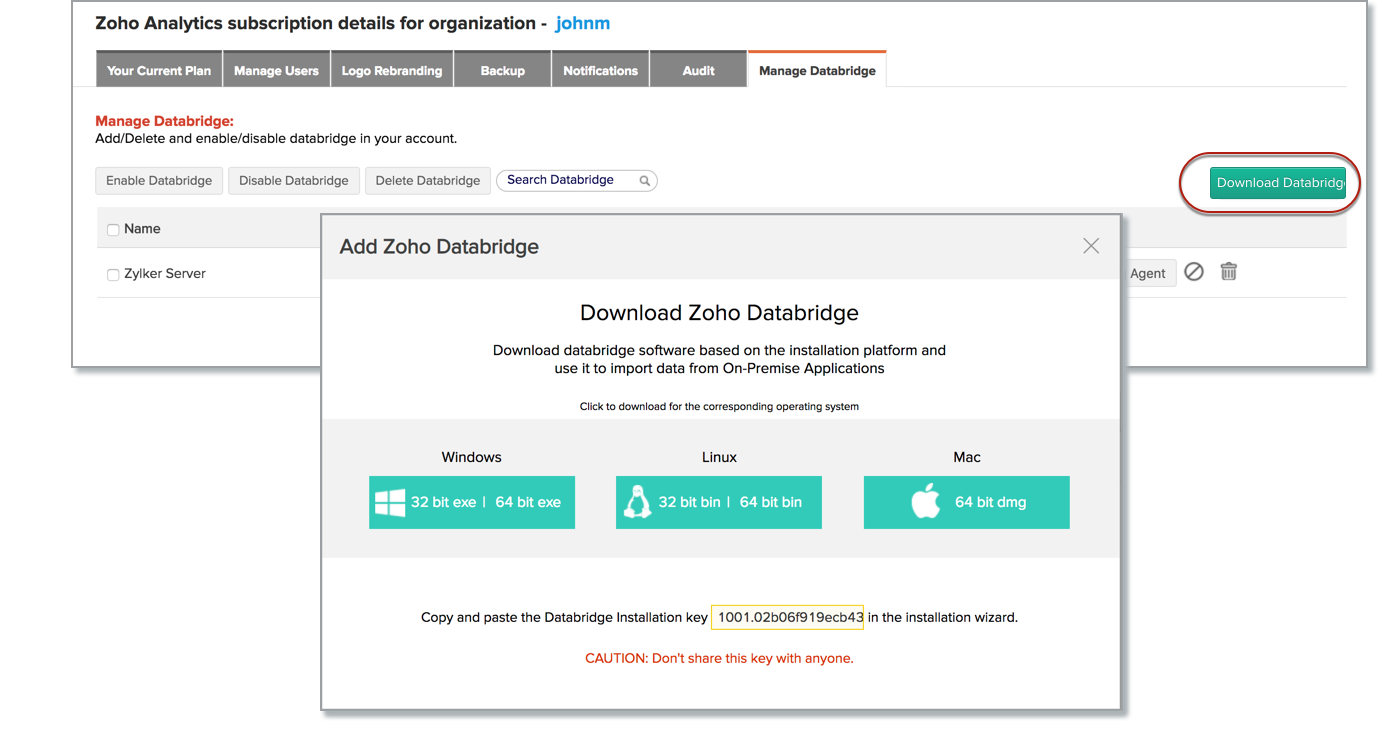
Task: Click the Windows platform label
Action: (472, 457)
